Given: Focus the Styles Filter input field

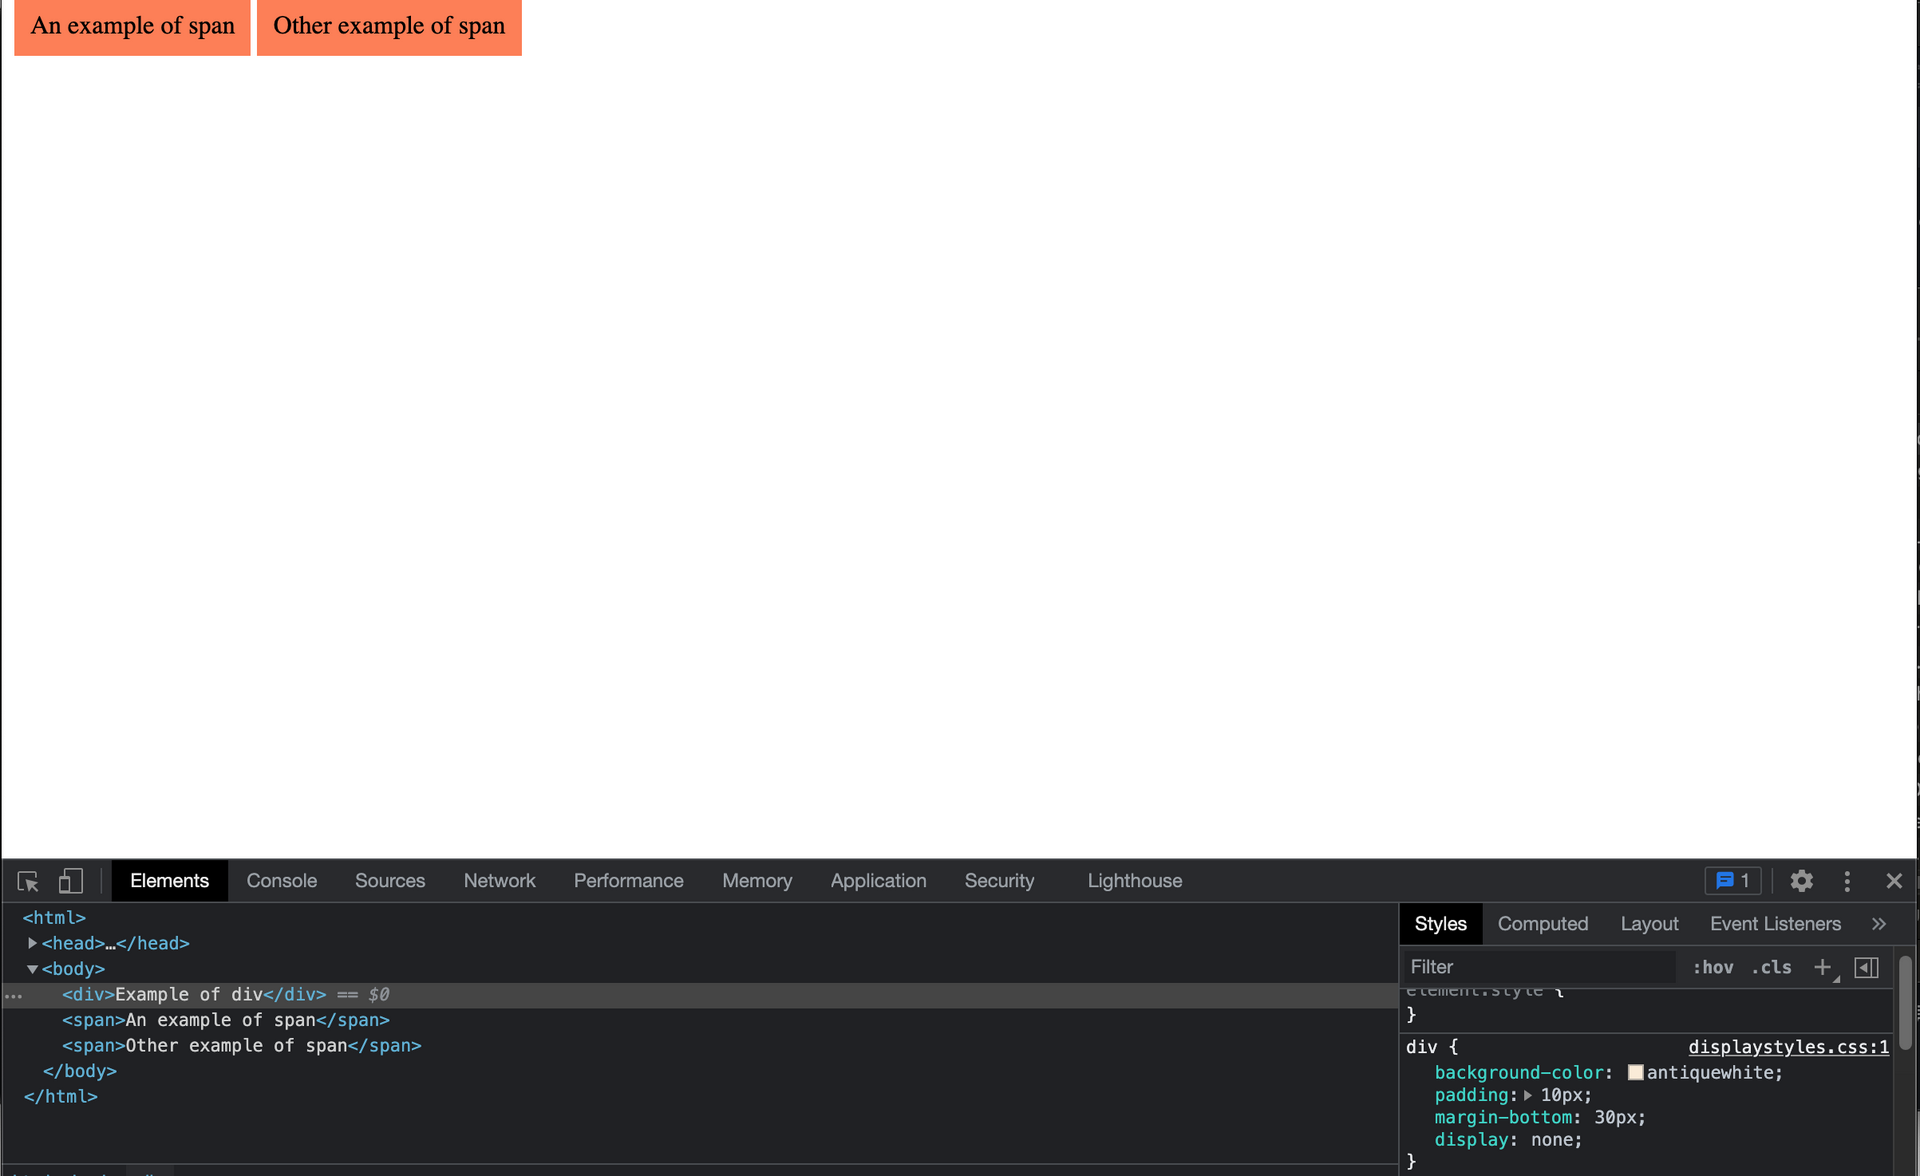Looking at the screenshot, I should pos(1540,967).
